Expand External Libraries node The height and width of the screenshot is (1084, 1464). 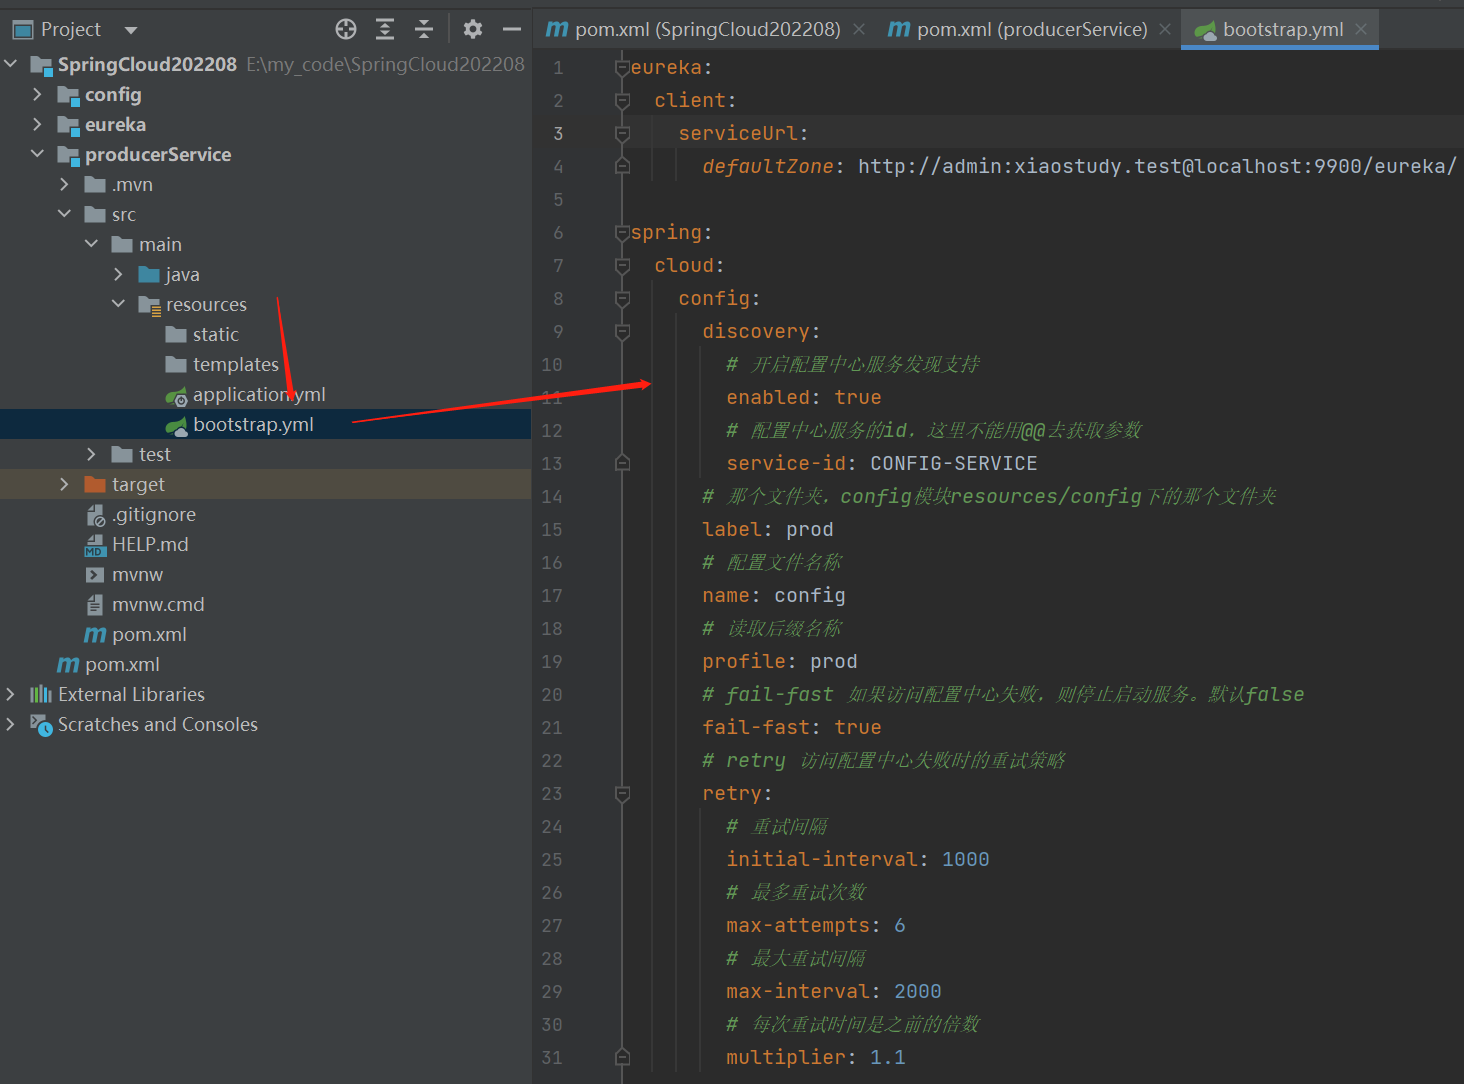click(x=11, y=694)
